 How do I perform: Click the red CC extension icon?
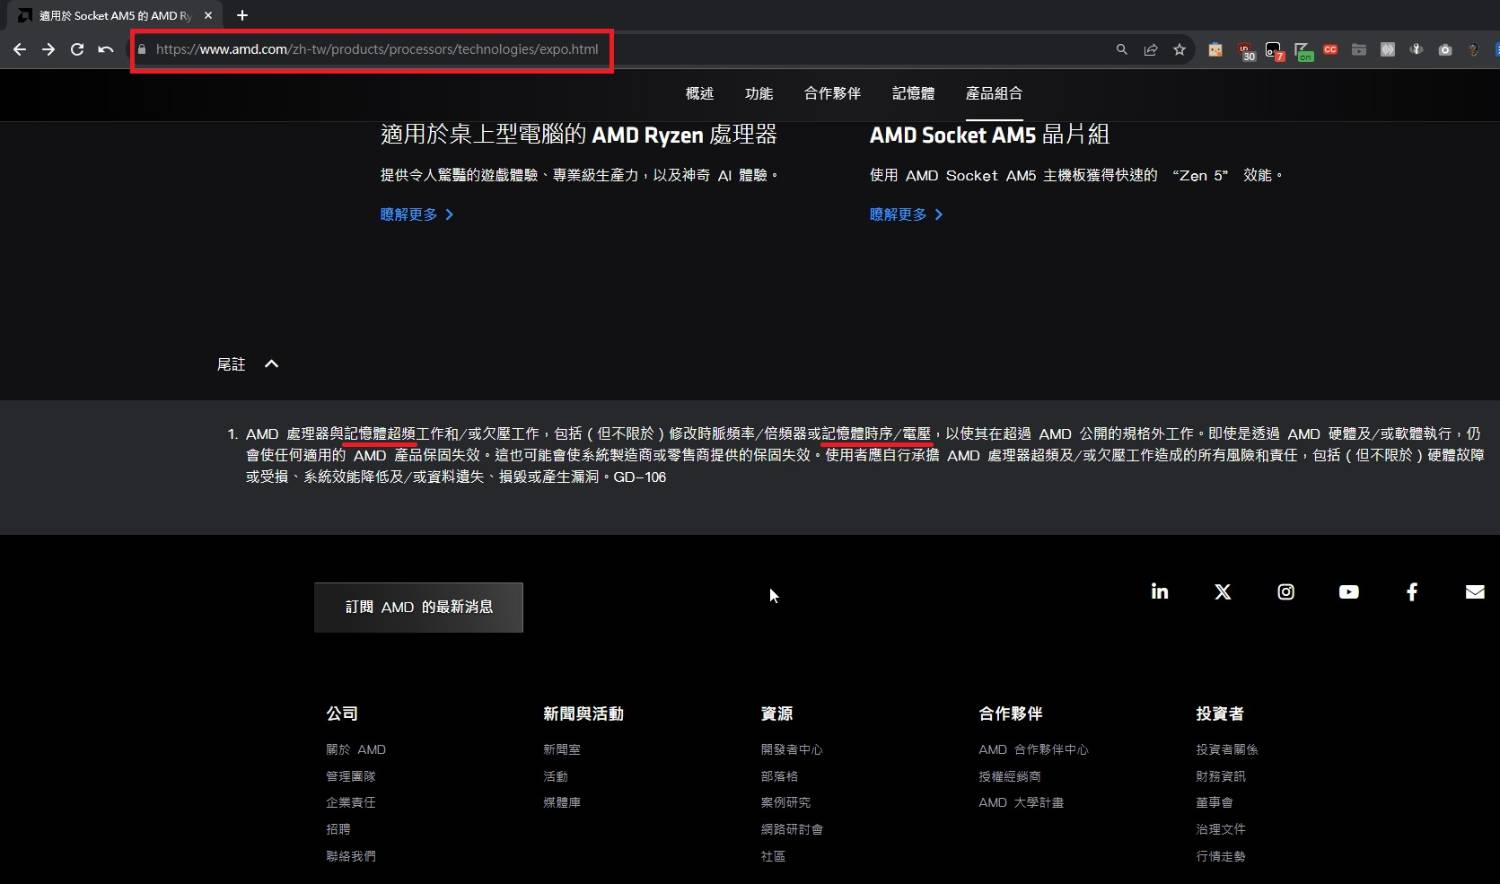pyautogui.click(x=1330, y=49)
